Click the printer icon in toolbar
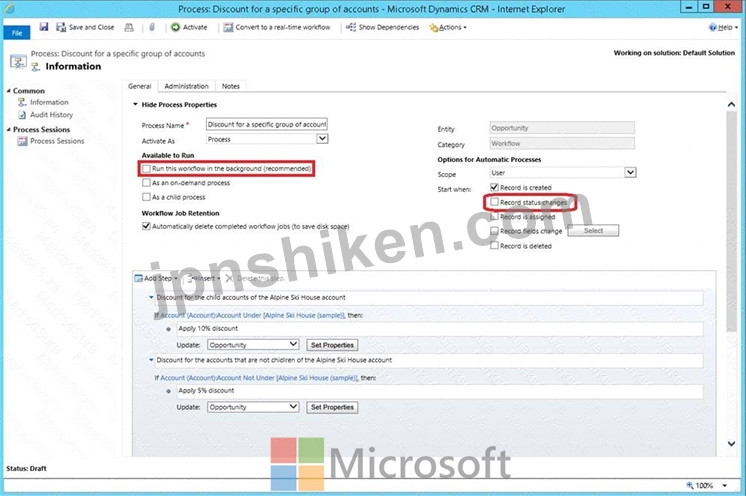 coord(129,28)
